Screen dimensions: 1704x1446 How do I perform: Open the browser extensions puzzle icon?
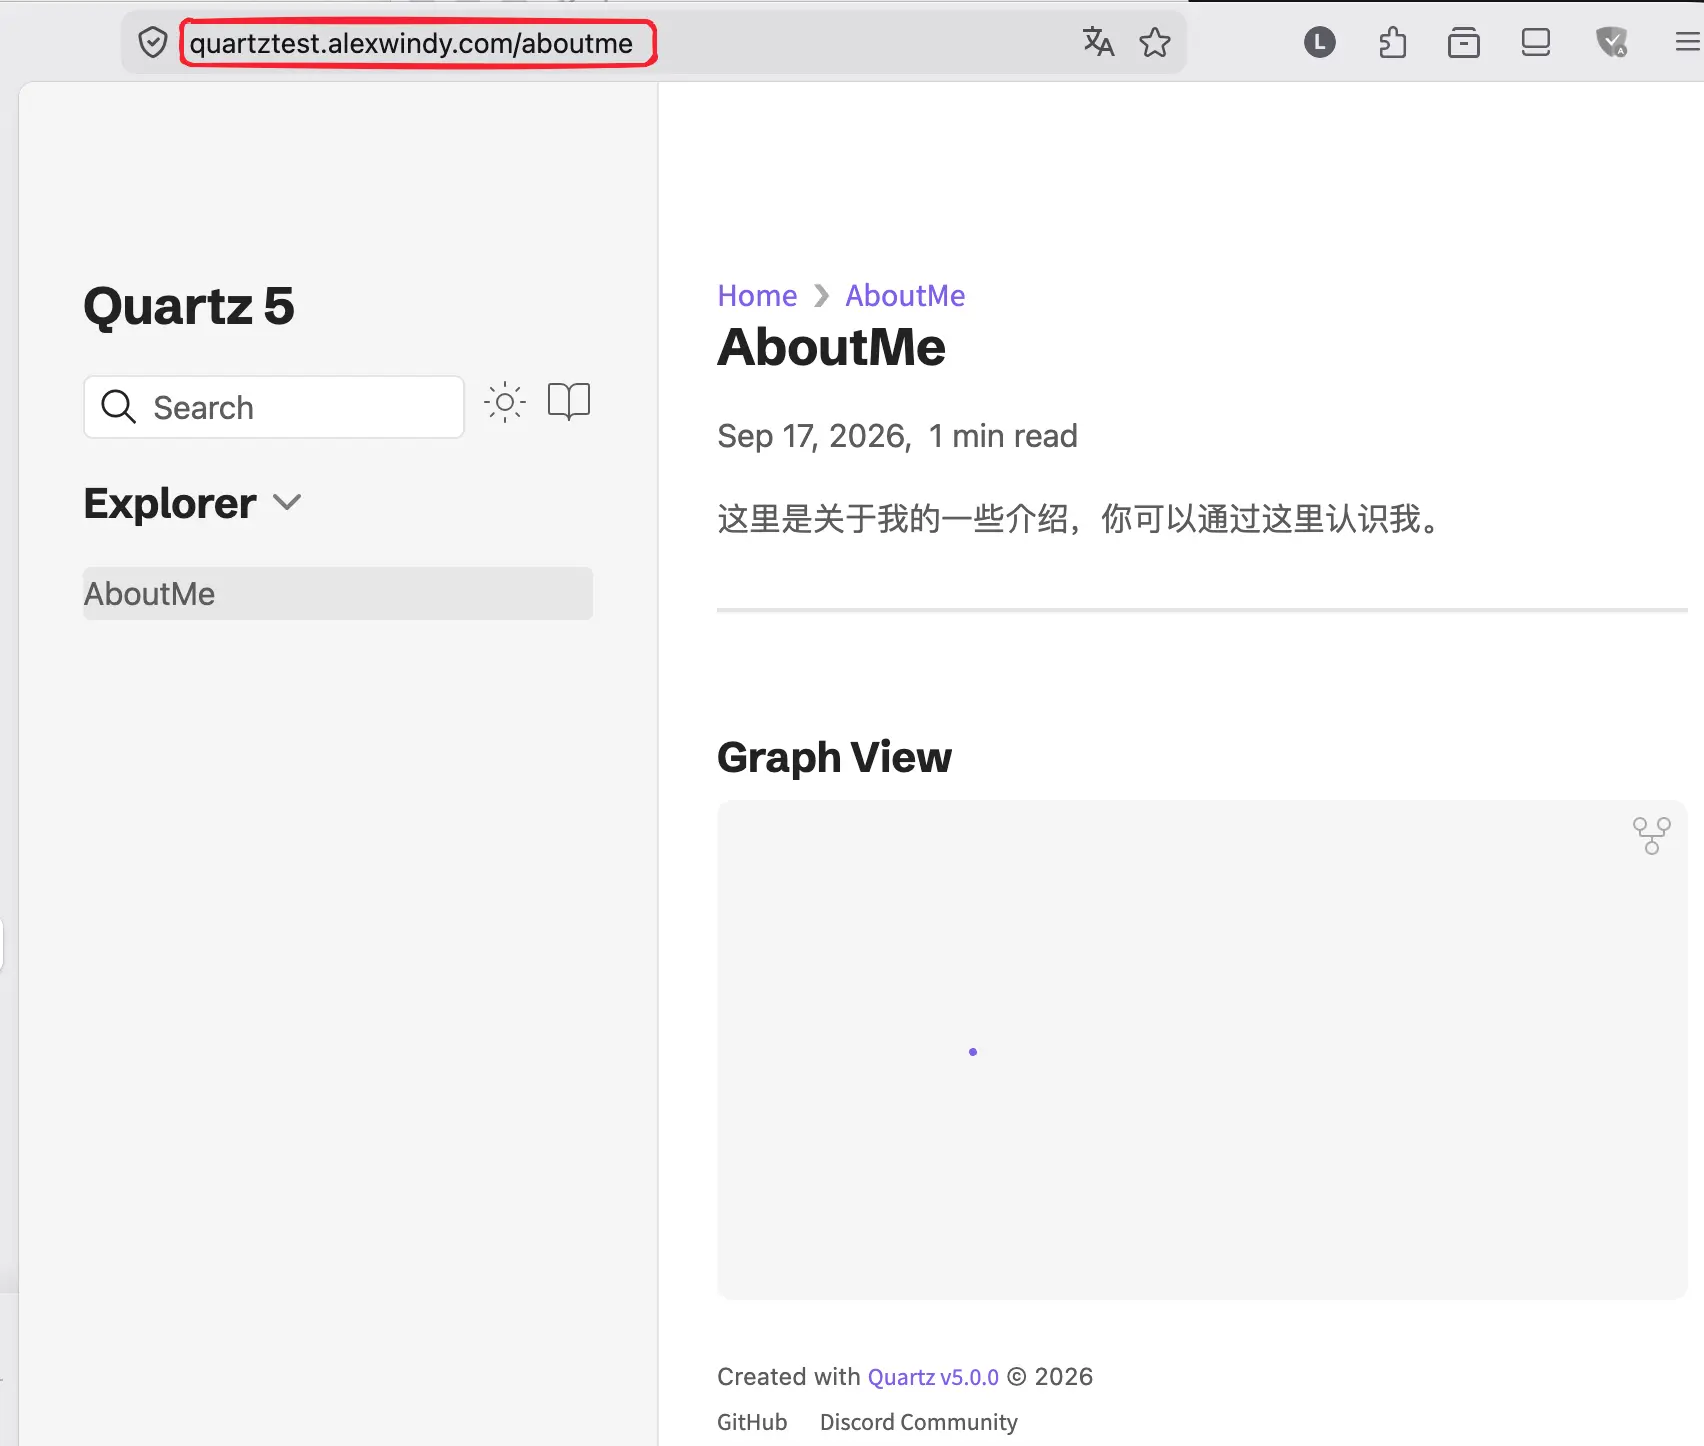coord(1392,42)
